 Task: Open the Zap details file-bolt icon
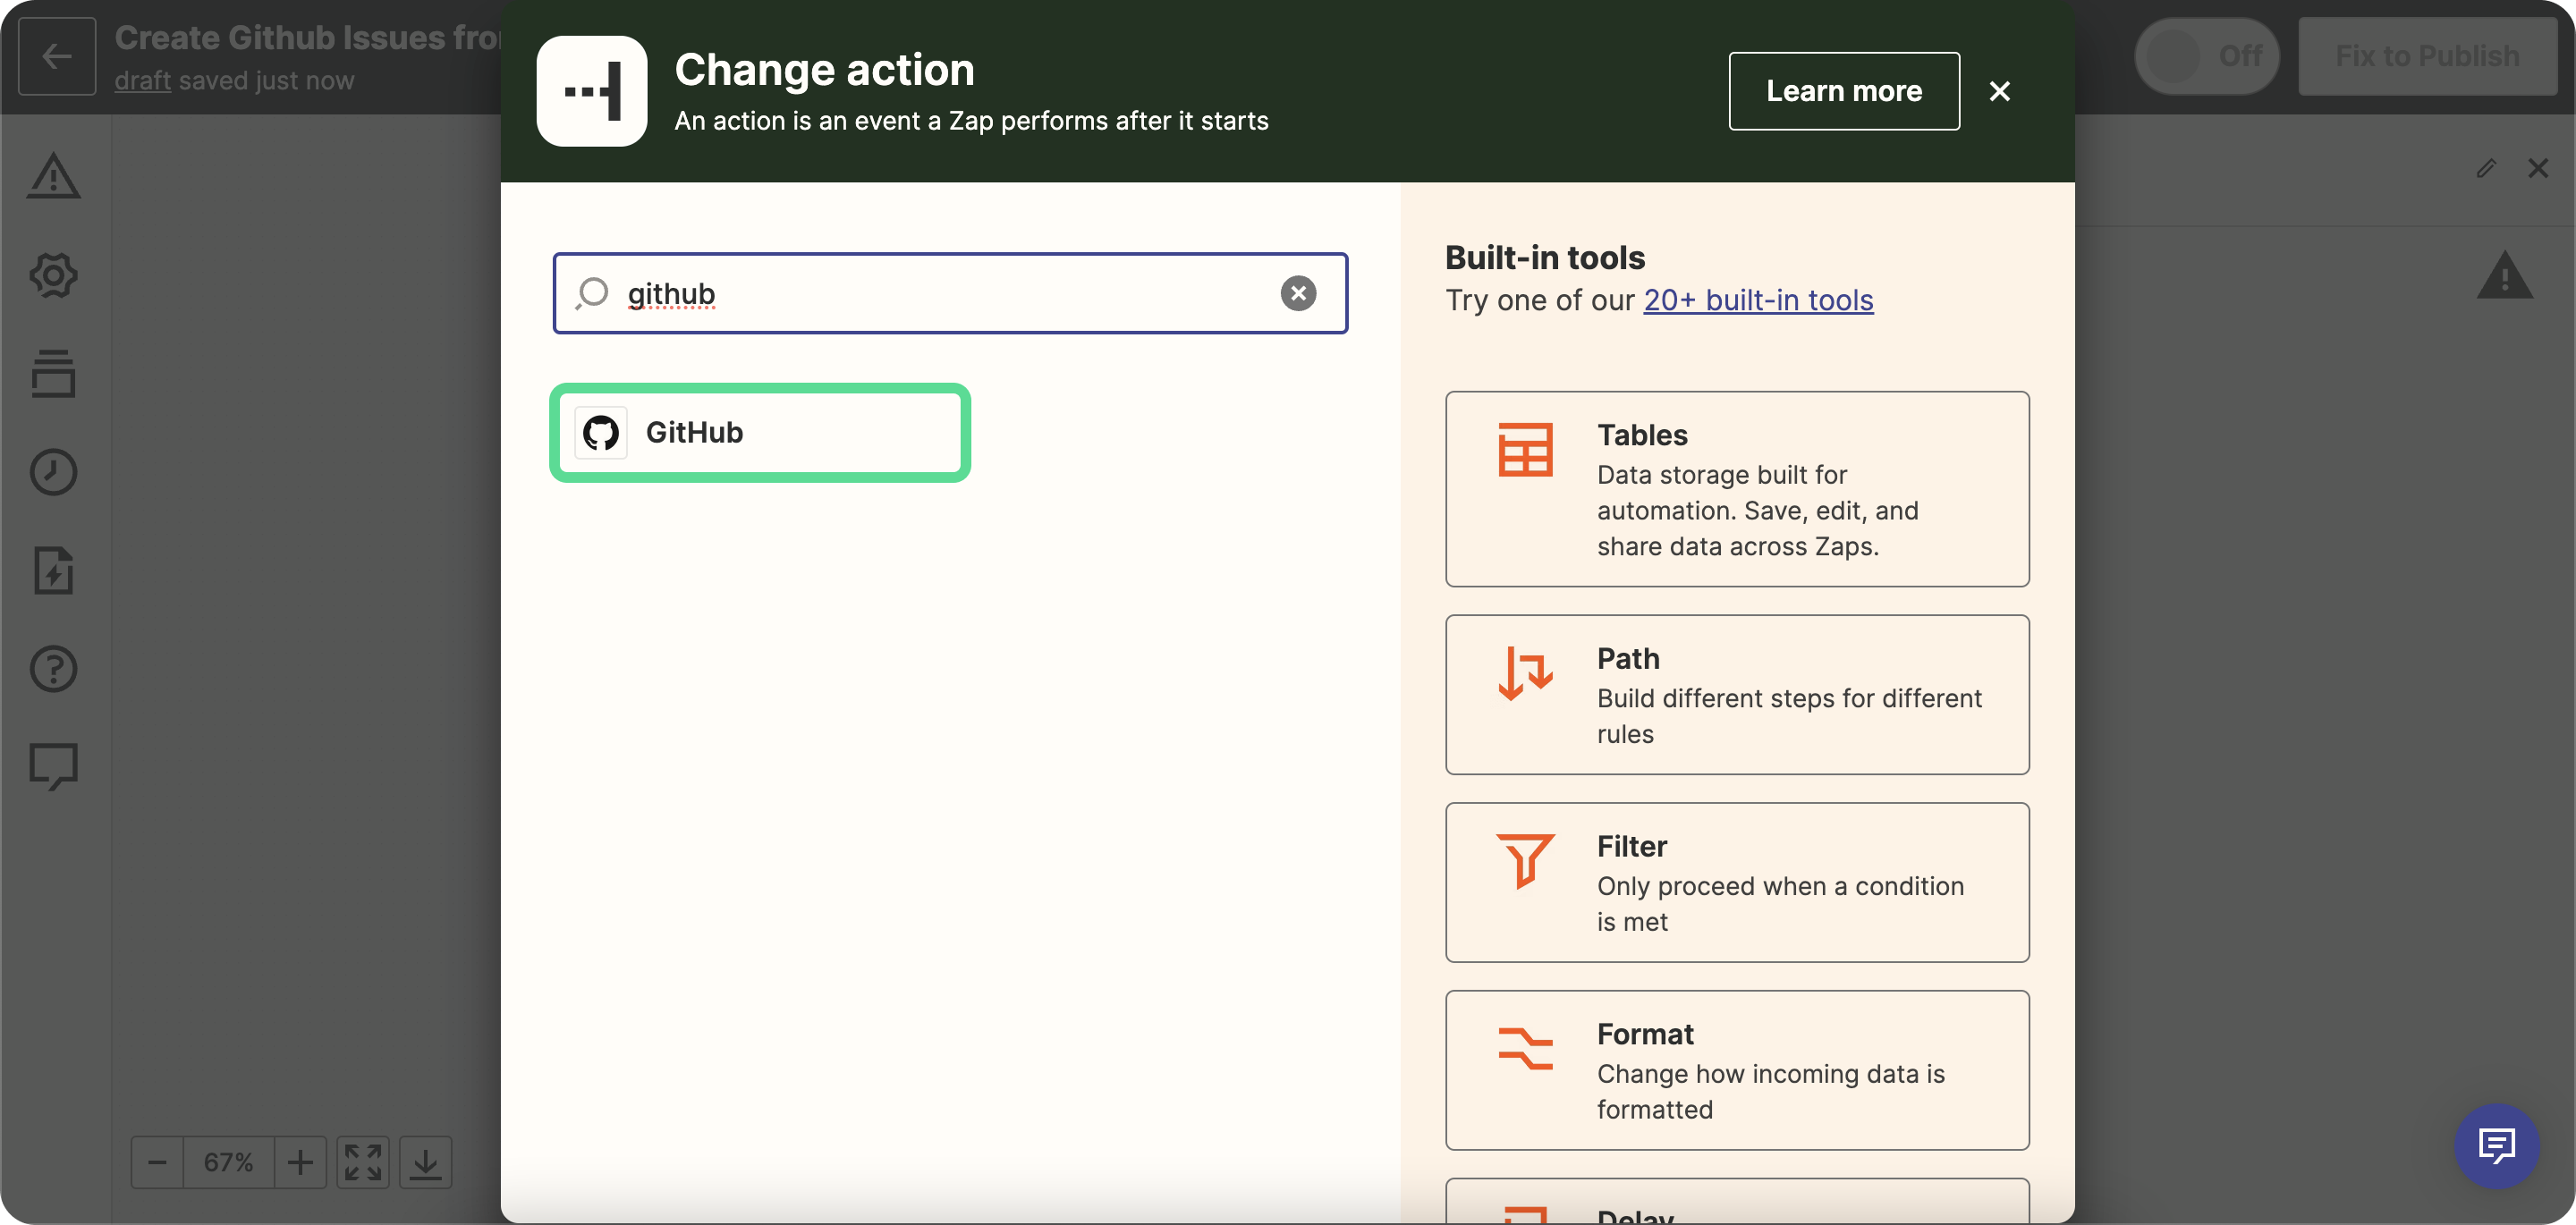[x=53, y=570]
